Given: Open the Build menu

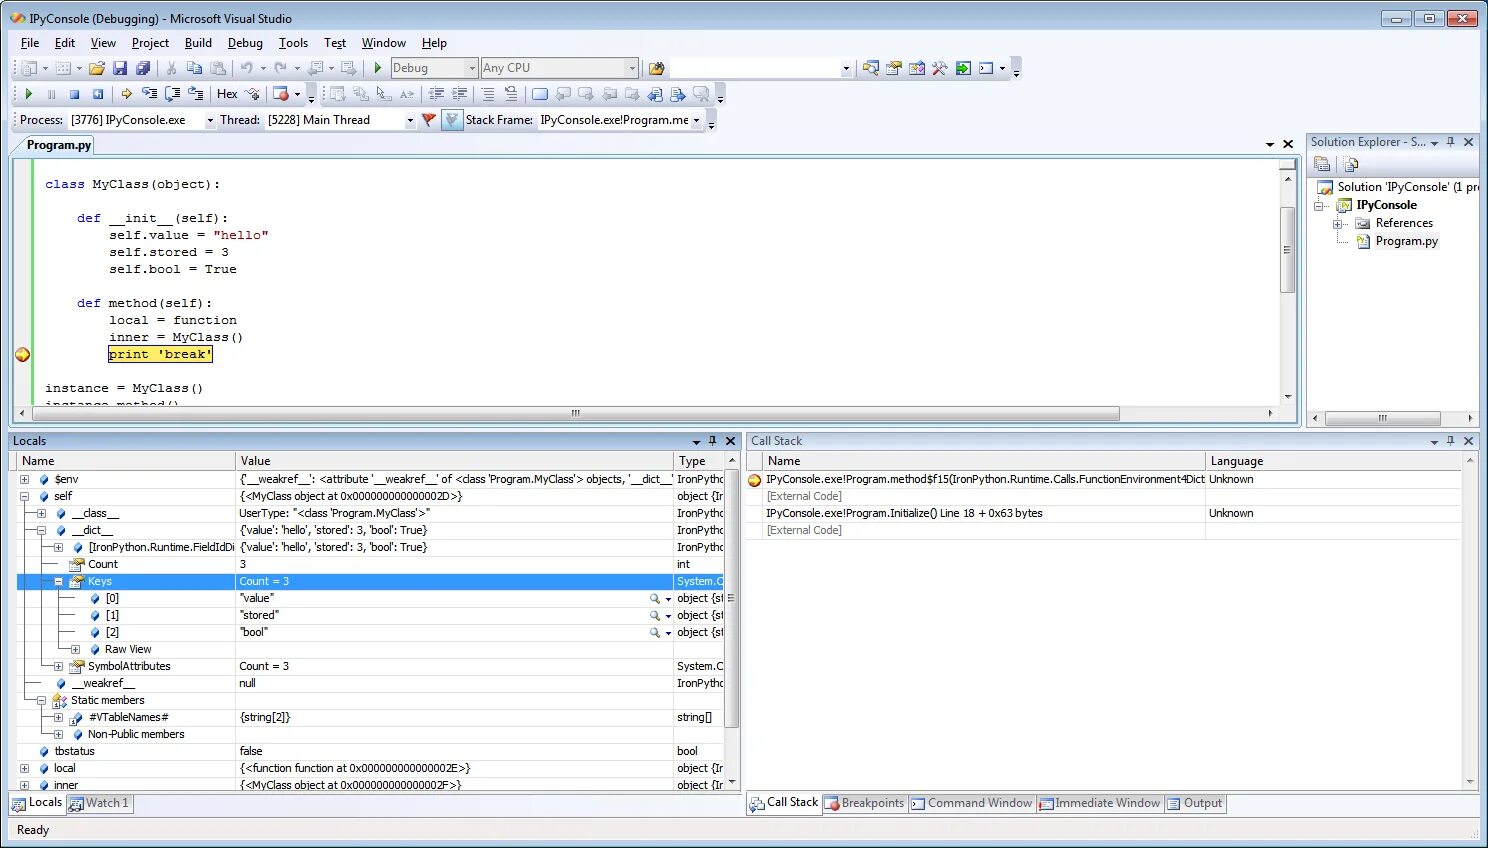Looking at the screenshot, I should [x=198, y=43].
